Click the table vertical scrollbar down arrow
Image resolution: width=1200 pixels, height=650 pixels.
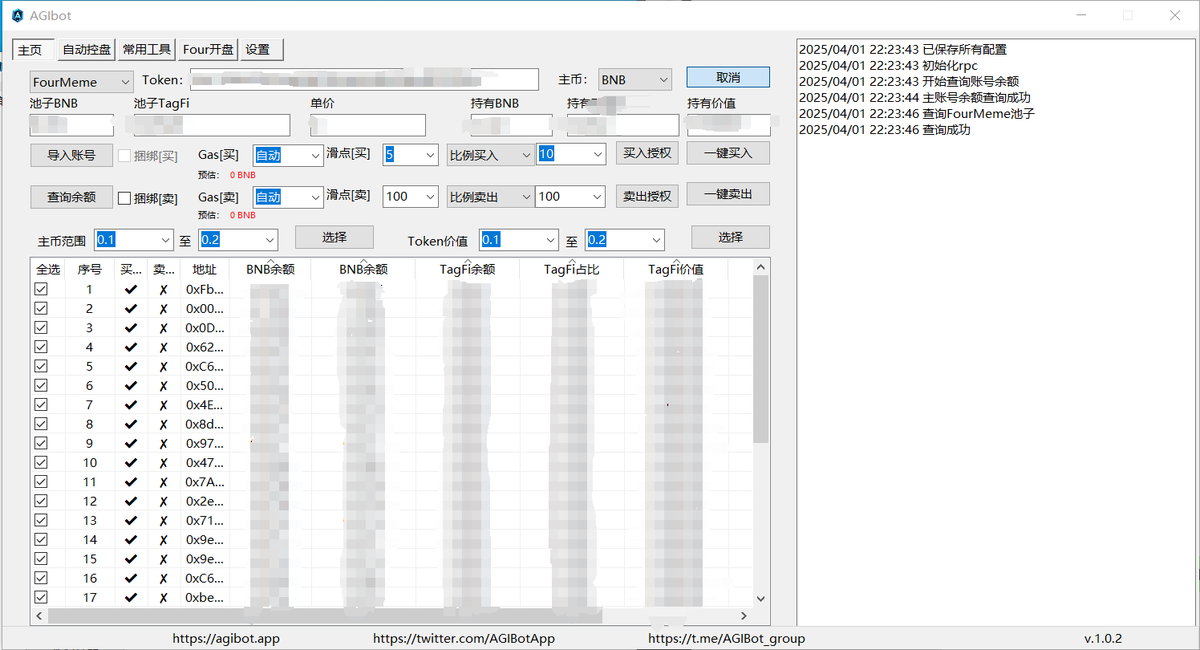(x=761, y=598)
